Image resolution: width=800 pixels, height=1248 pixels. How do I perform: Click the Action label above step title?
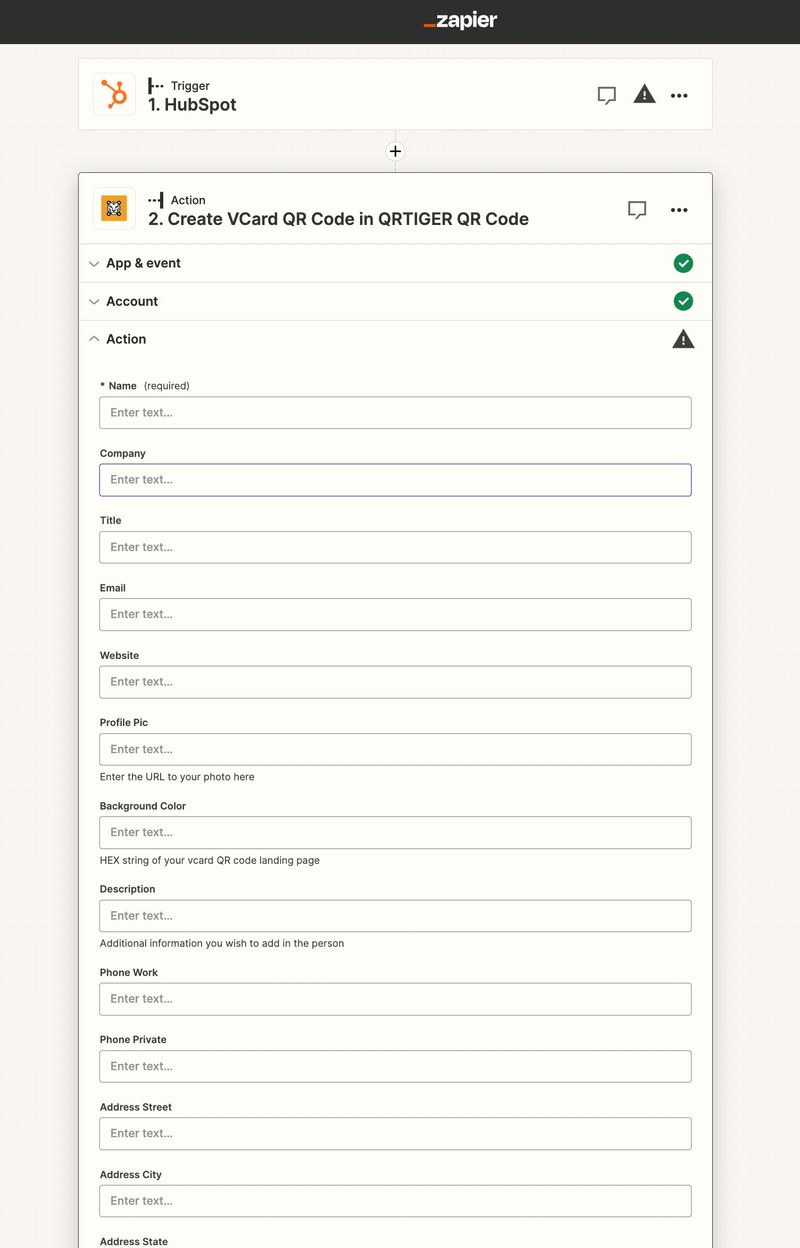point(188,200)
